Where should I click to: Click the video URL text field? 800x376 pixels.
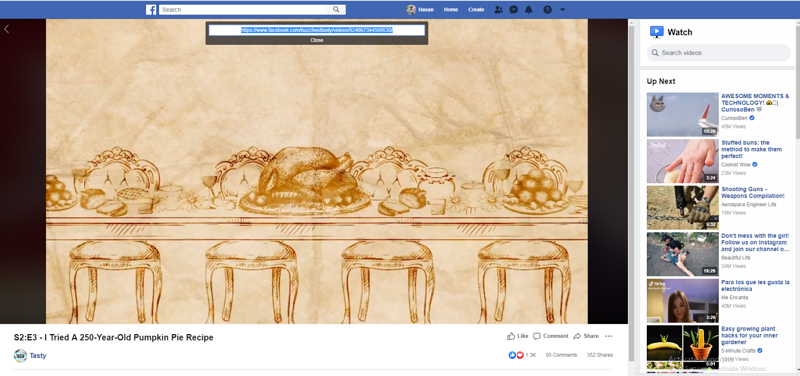(x=317, y=30)
